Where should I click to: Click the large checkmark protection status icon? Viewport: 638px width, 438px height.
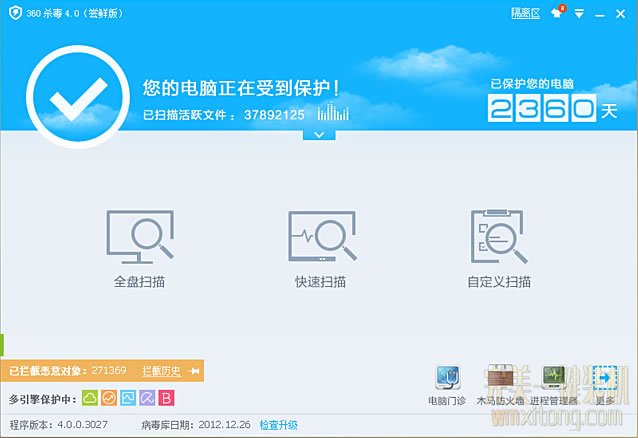[x=78, y=96]
